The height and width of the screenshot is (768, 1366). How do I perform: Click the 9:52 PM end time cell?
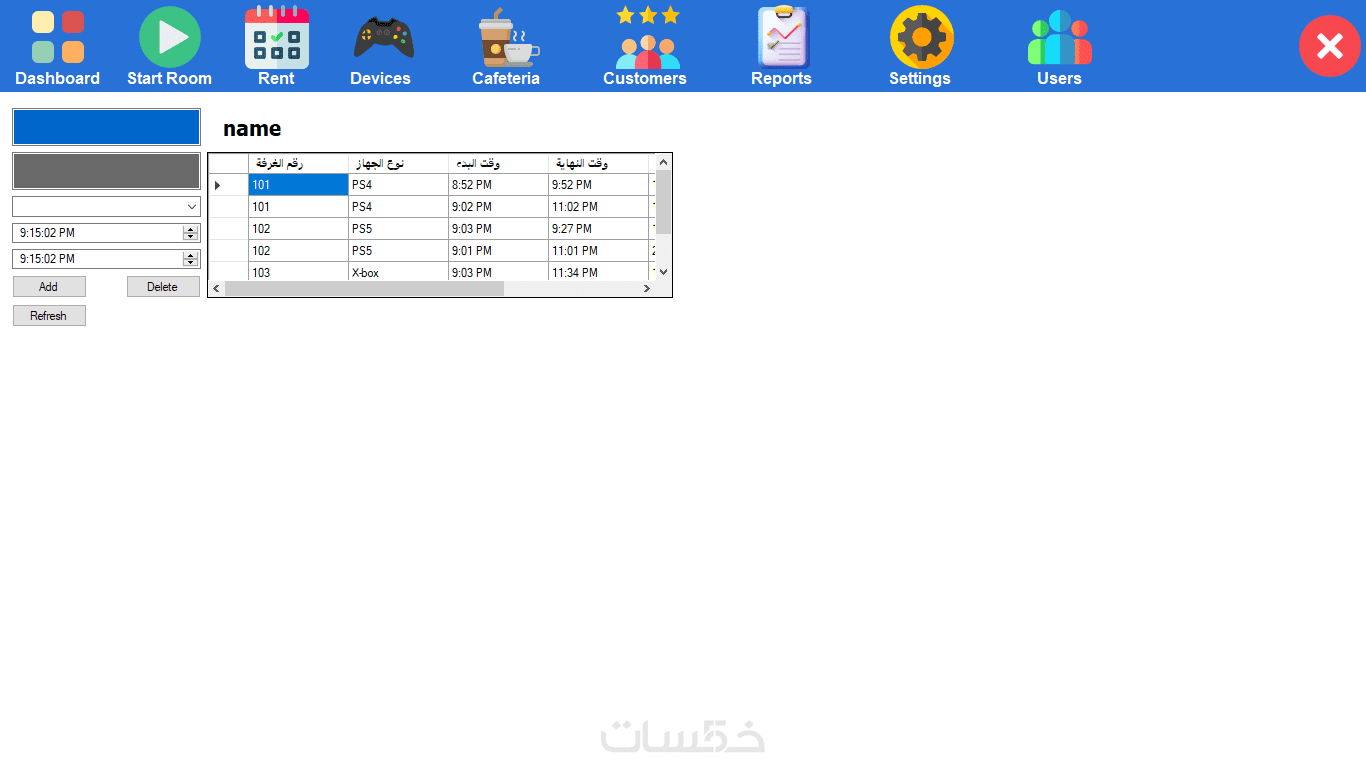point(598,185)
